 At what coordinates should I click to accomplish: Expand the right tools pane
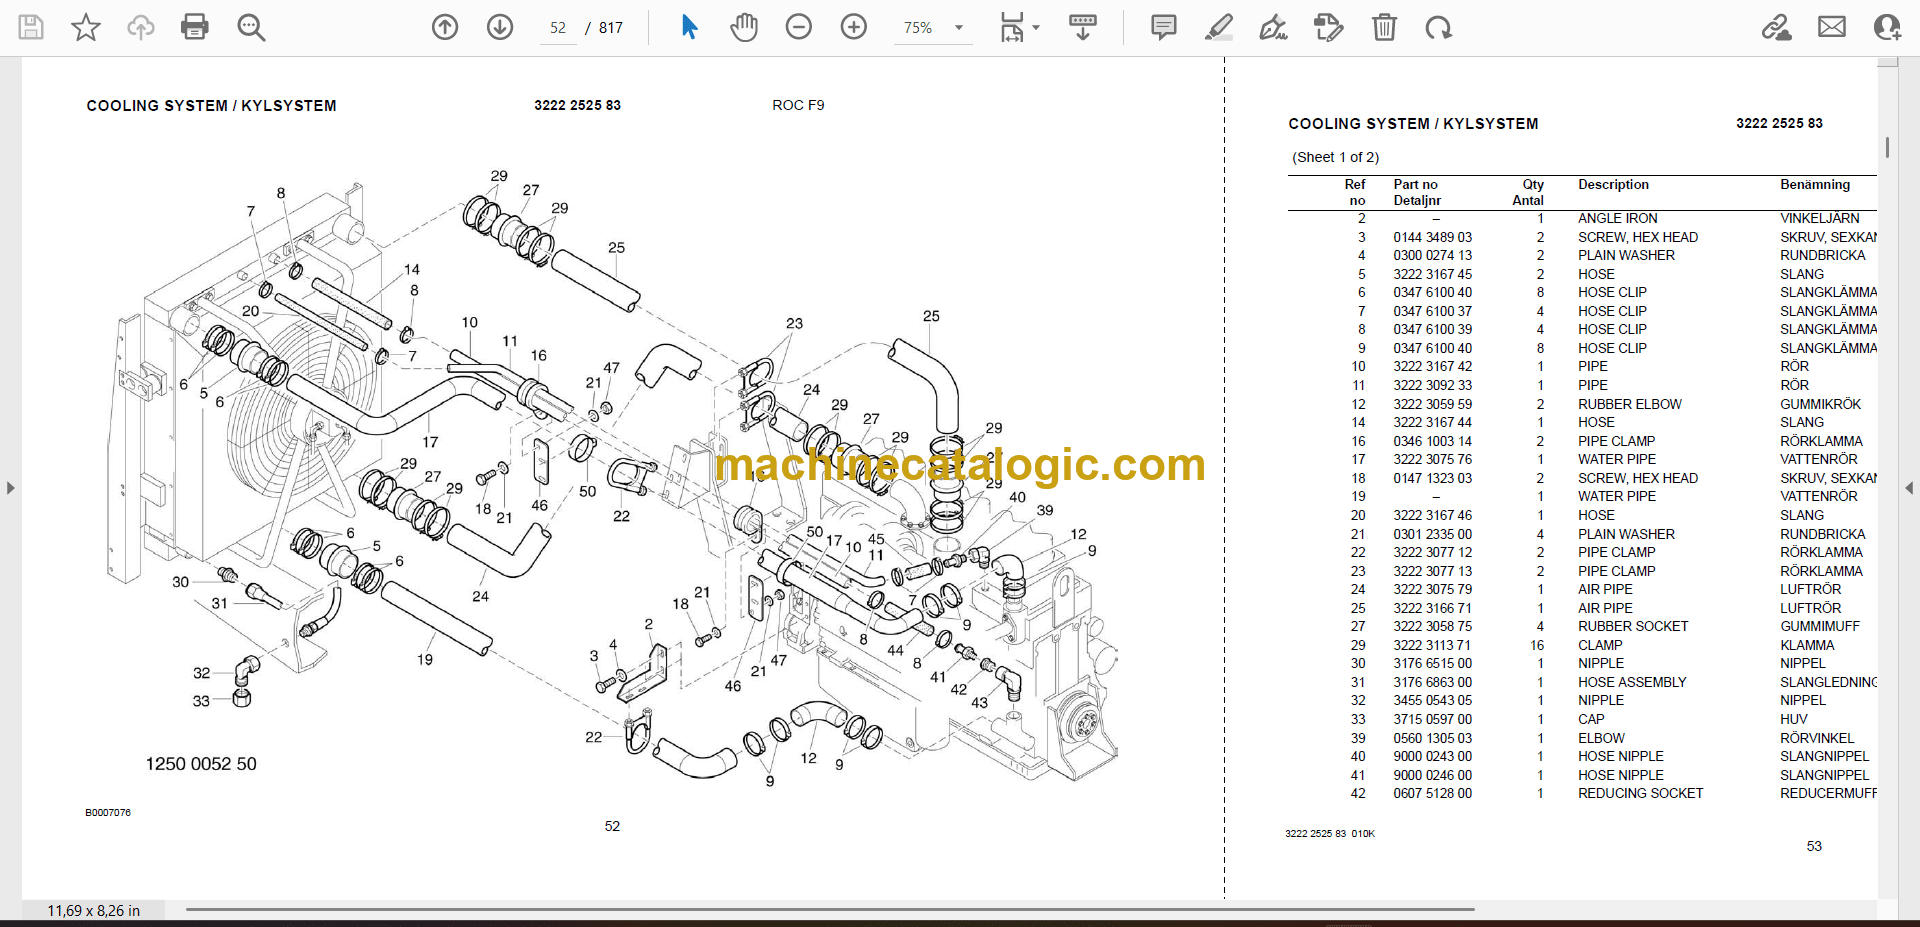tap(1909, 488)
